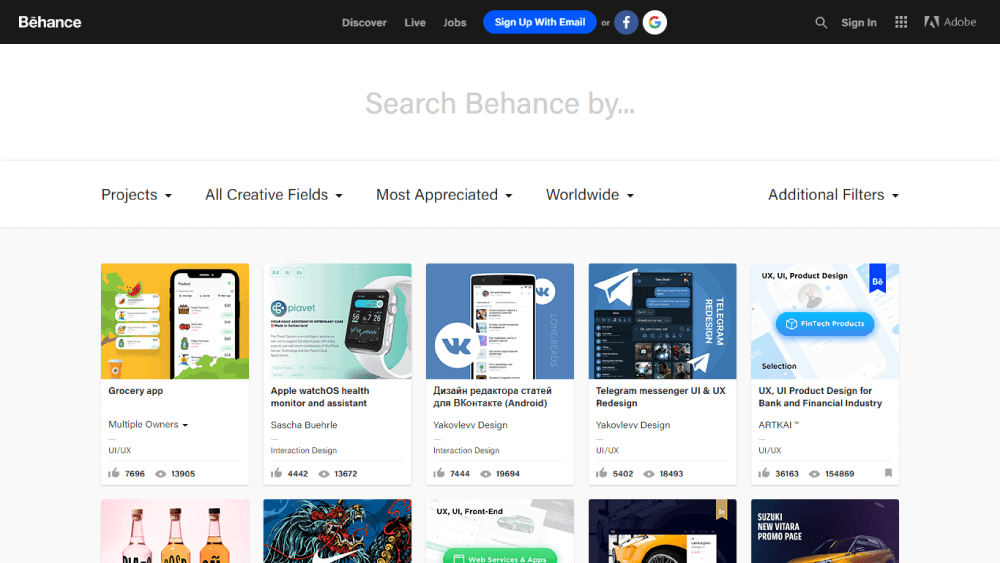Click the Search Behance by input field
1000x563 pixels.
click(500, 103)
